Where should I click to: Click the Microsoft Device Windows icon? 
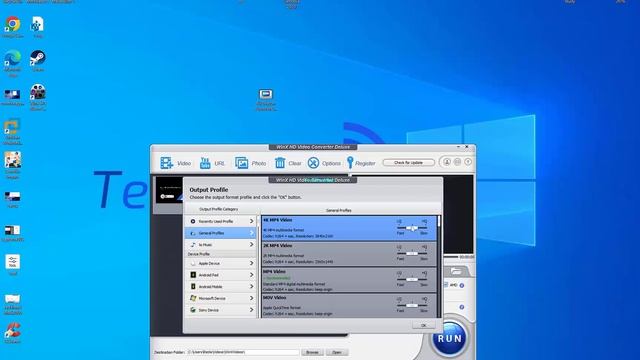point(193,298)
